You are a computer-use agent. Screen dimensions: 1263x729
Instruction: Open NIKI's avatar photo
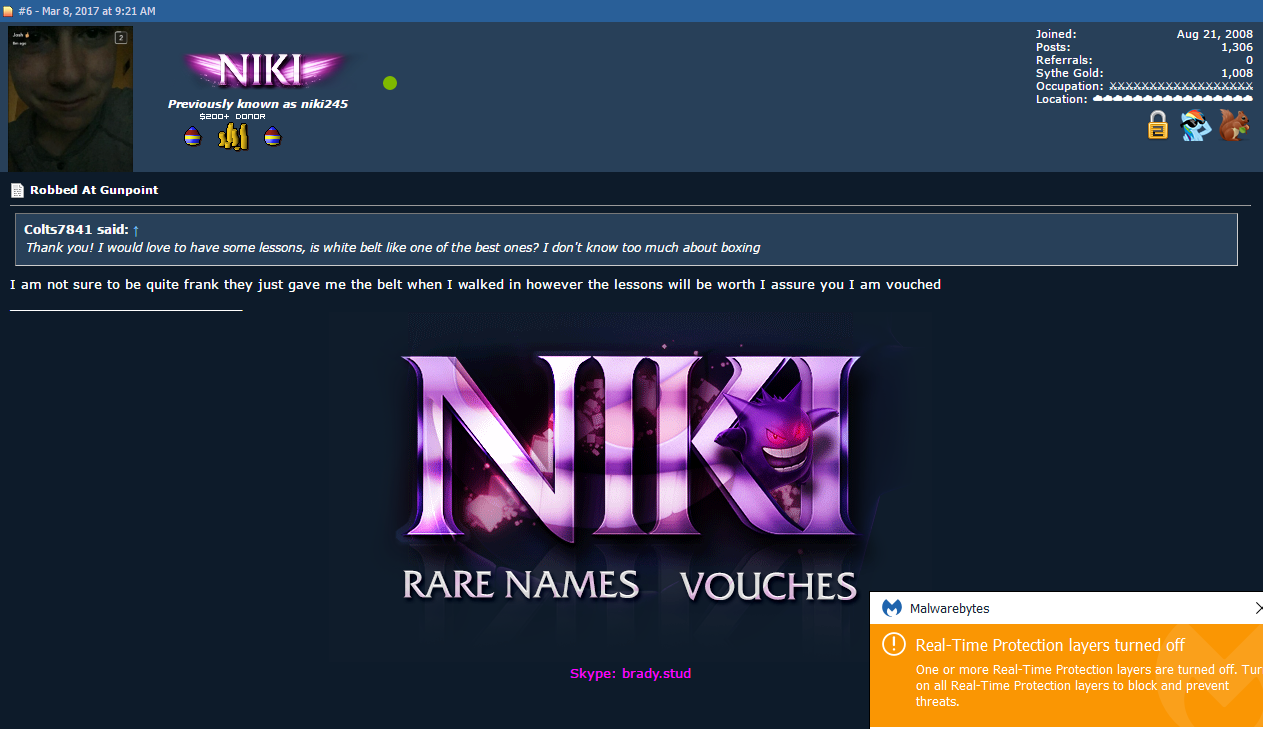click(70, 99)
